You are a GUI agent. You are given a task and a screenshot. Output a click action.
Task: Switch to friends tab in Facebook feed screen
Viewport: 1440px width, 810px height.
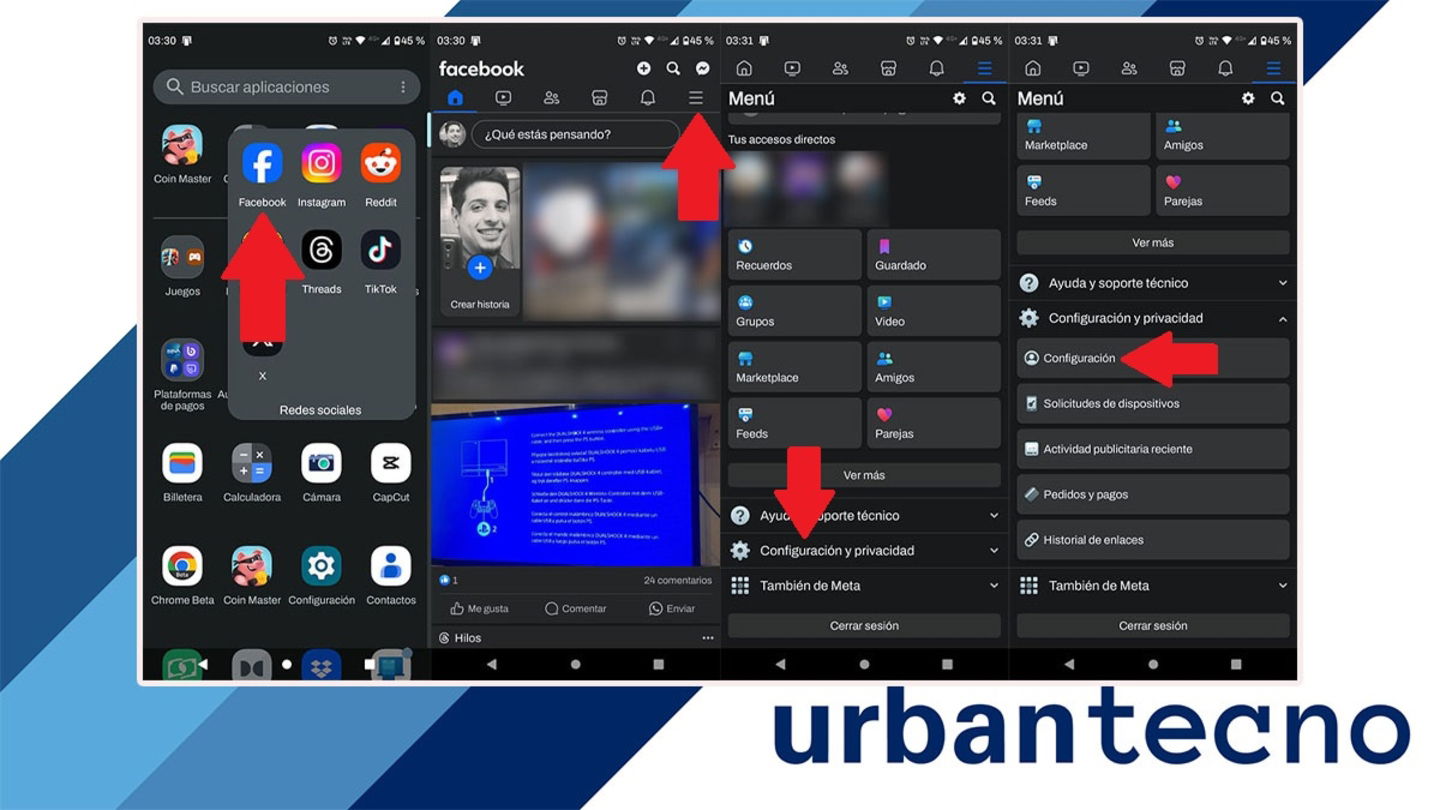pyautogui.click(x=551, y=98)
